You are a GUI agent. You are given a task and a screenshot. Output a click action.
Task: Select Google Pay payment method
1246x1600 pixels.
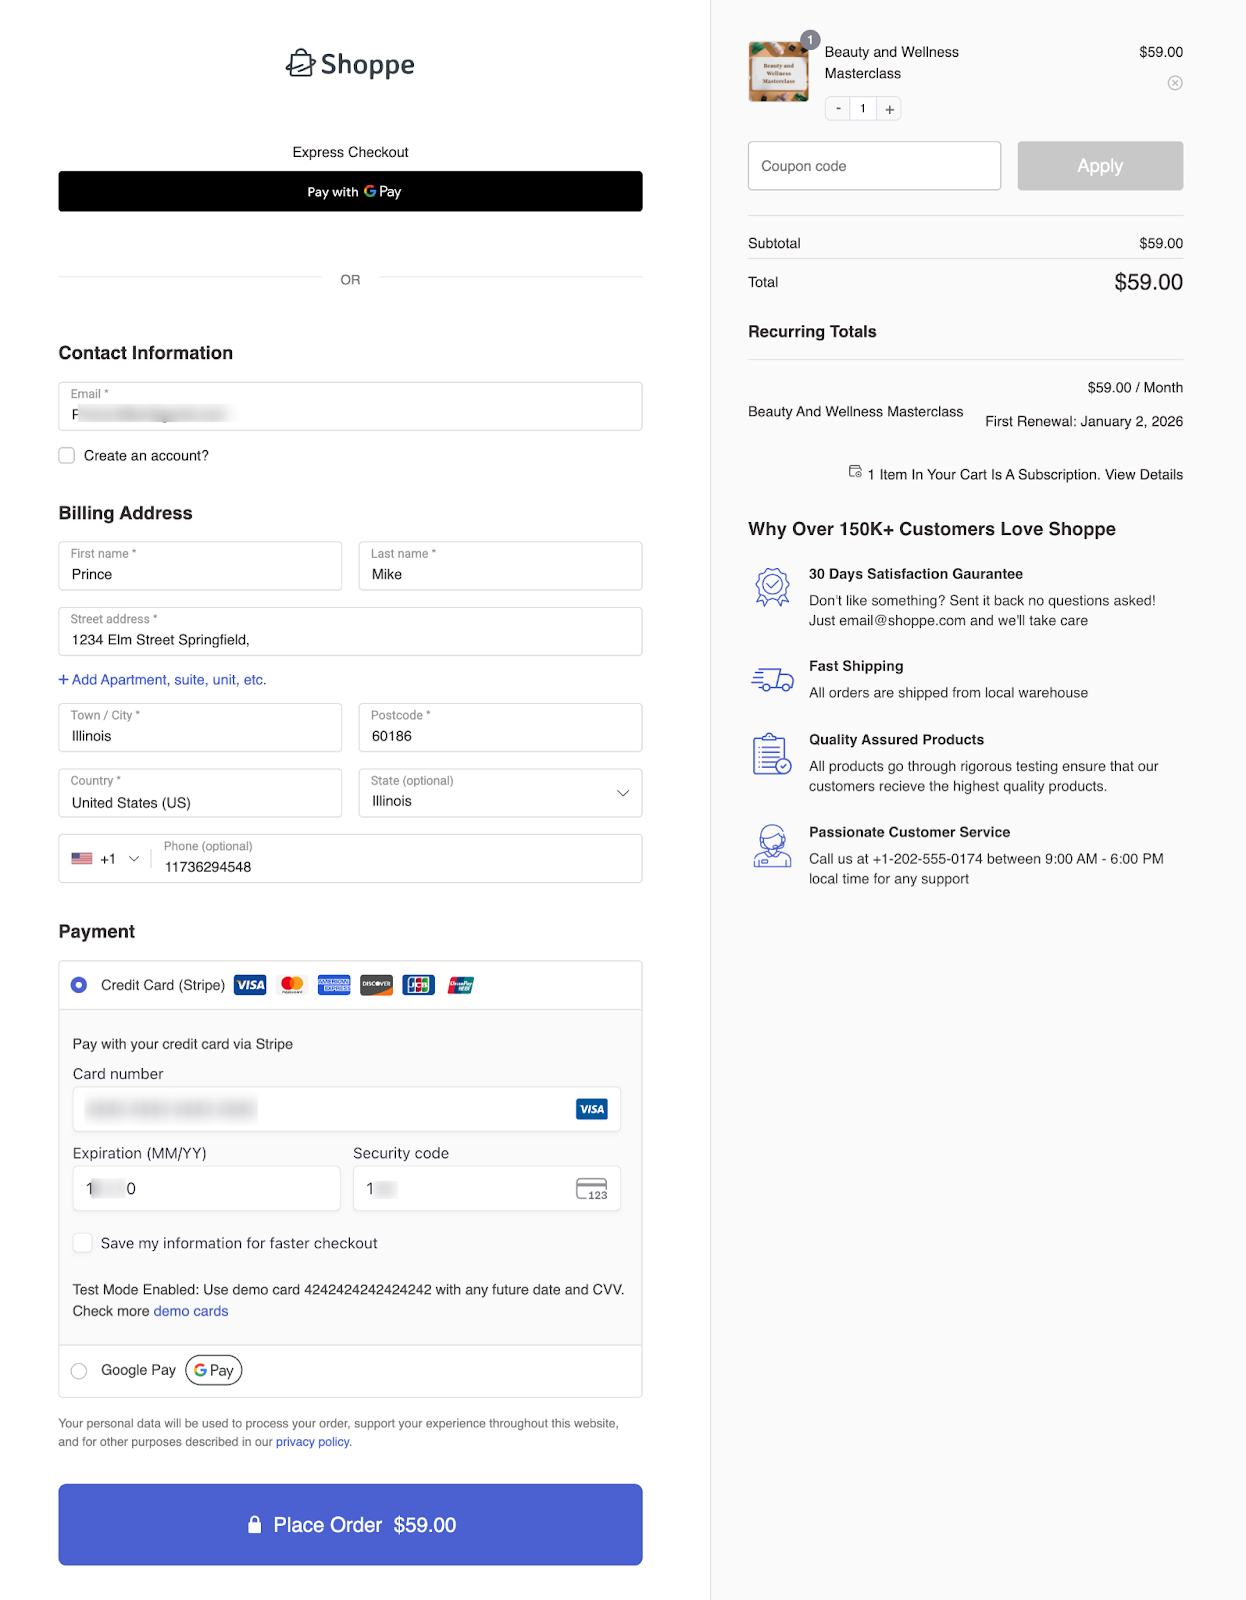tap(79, 1371)
